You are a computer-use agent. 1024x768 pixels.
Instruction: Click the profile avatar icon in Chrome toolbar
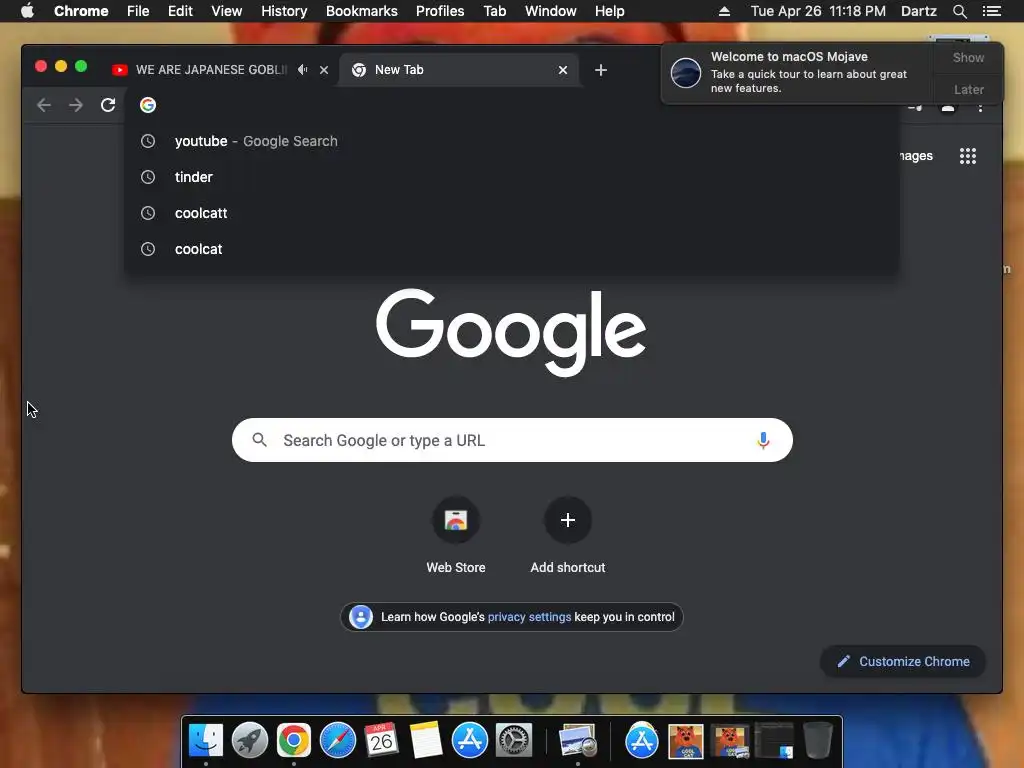click(x=948, y=108)
